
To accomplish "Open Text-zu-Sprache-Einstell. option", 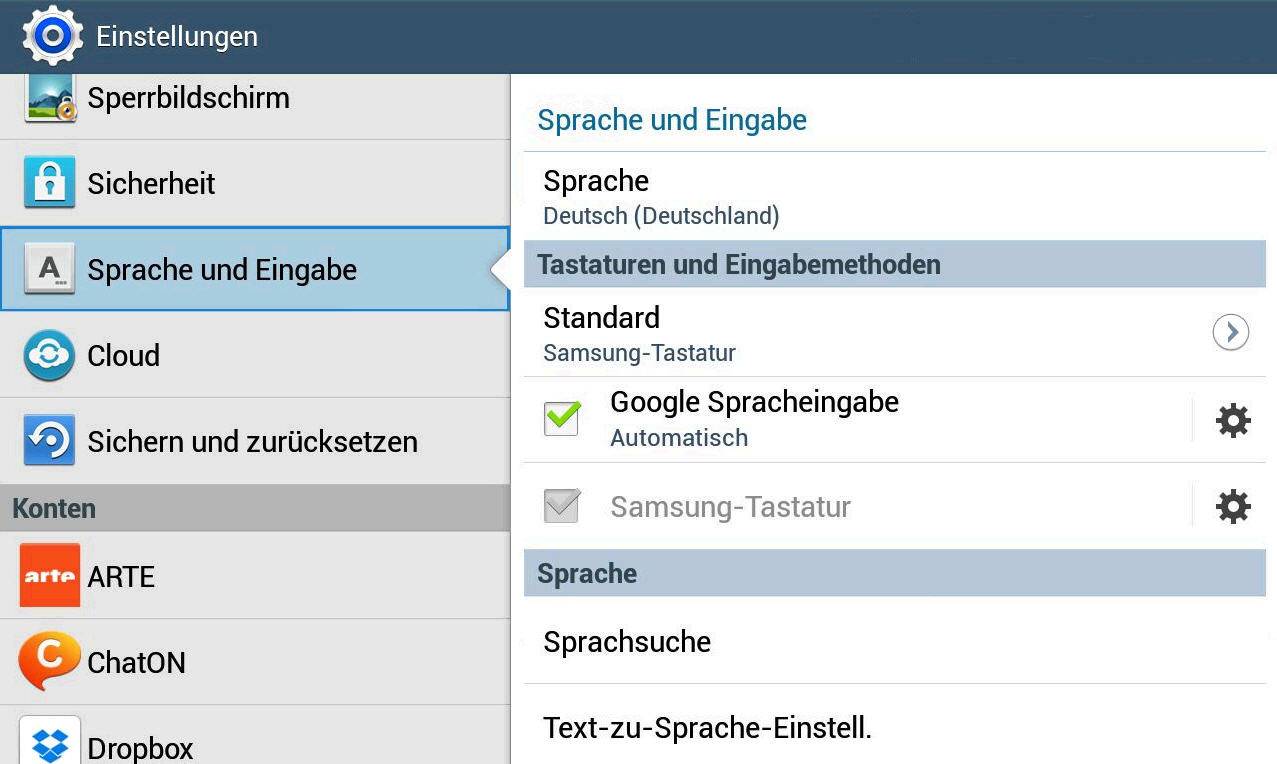I will [707, 728].
